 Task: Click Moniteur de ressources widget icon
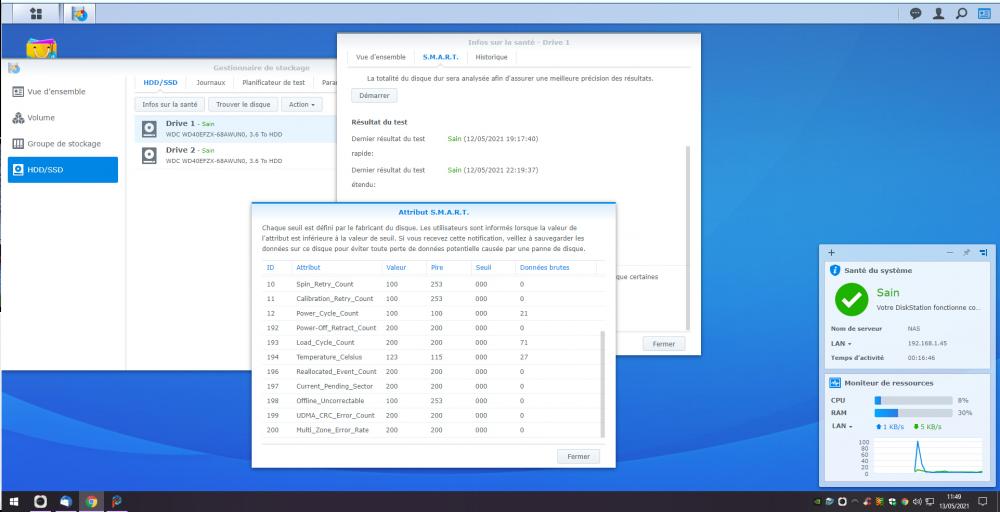[835, 383]
